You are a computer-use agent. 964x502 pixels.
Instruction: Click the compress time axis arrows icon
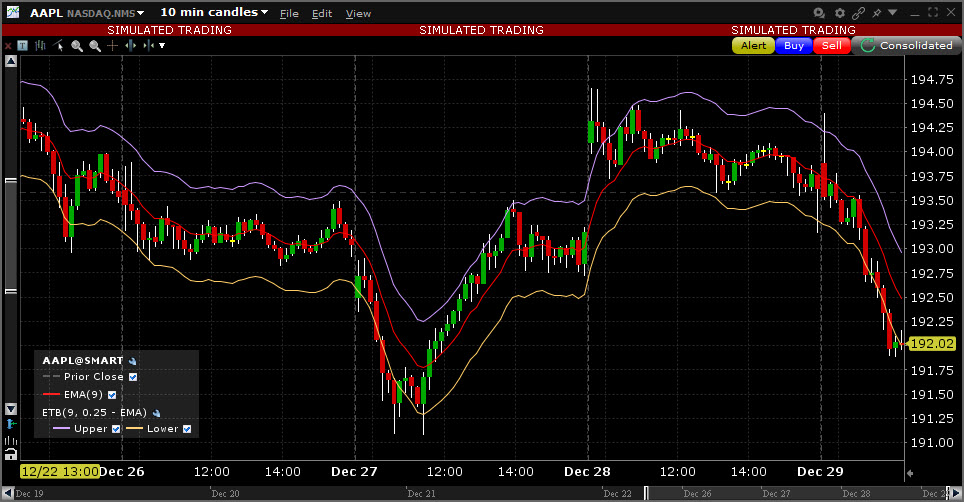(148, 45)
